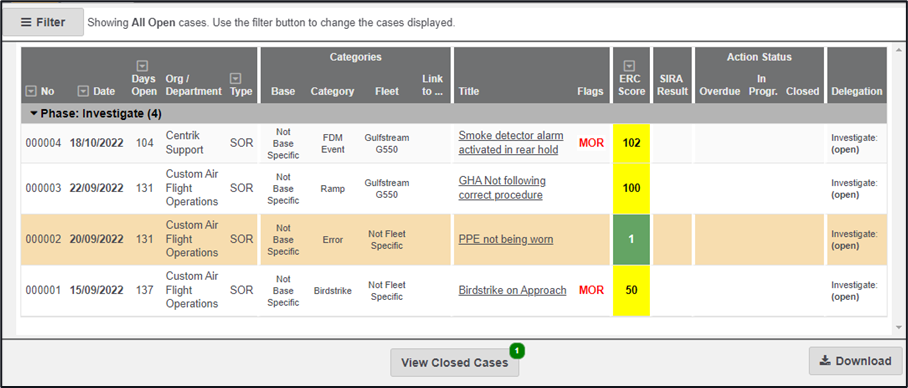Collapse the Phase: Investigate group
Screen dimensions: 908x388
[x=34, y=114]
